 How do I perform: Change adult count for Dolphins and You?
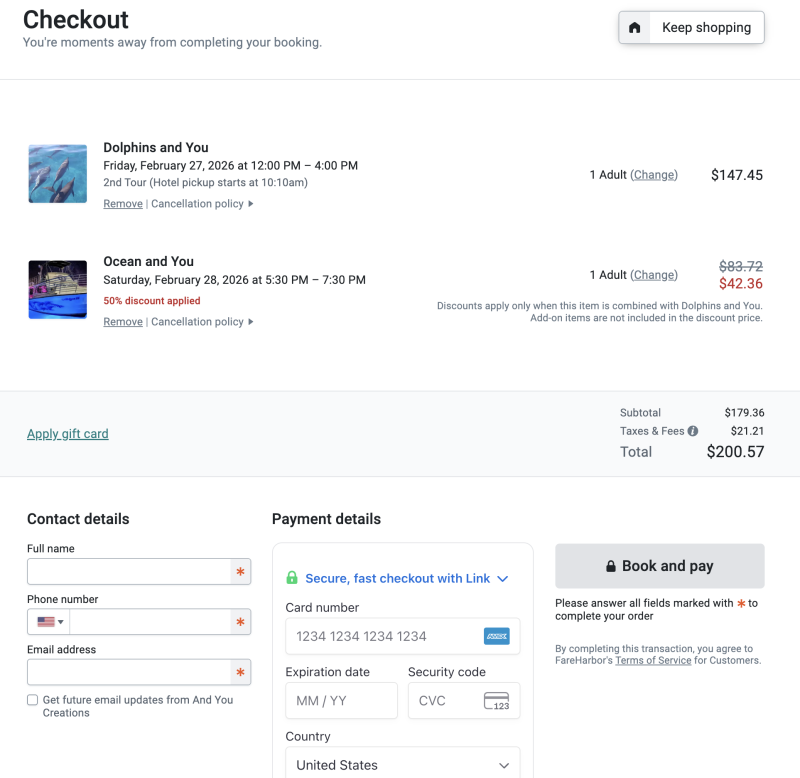tap(654, 174)
